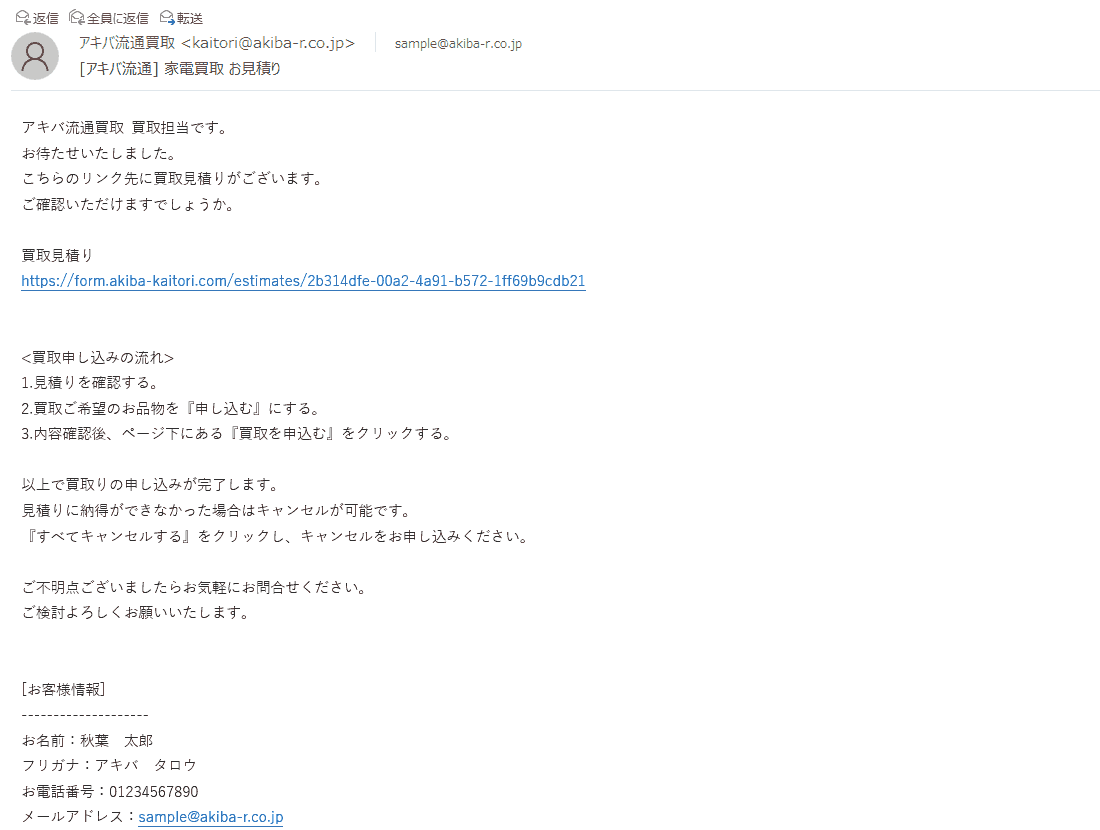Open the form.akiba-kaitori.com estimate link
This screenshot has width=1100, height=830.
click(x=303, y=281)
